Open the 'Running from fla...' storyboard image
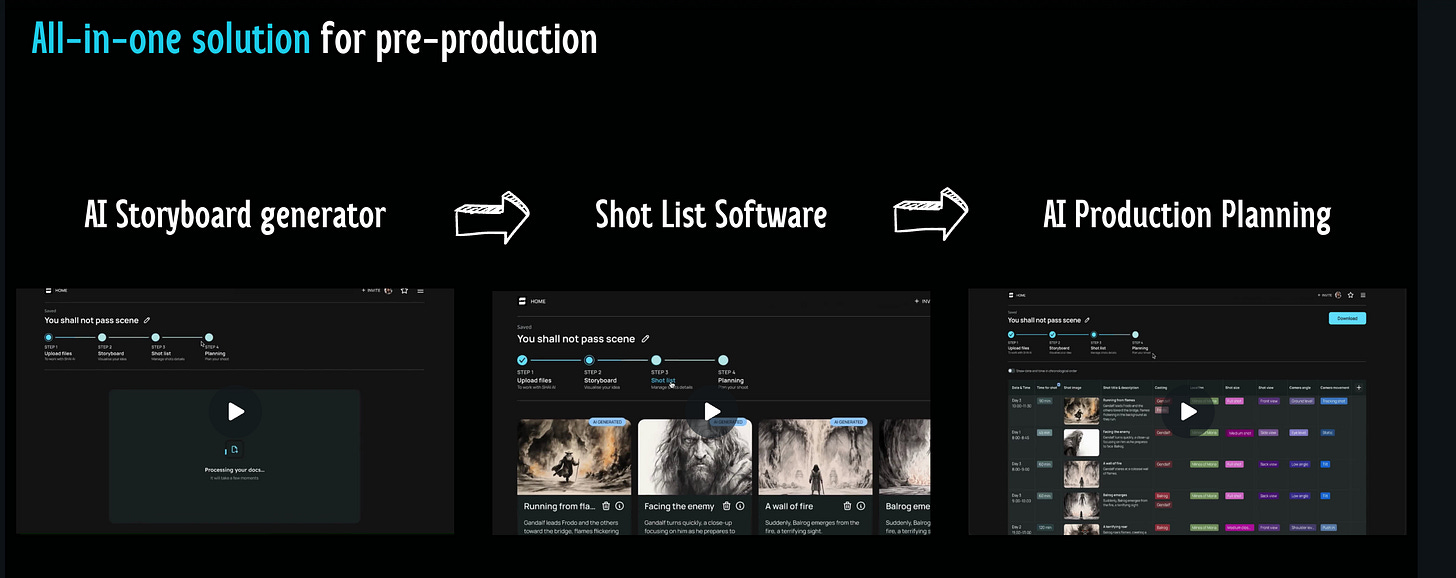Image resolution: width=1456 pixels, height=578 pixels. click(x=574, y=456)
